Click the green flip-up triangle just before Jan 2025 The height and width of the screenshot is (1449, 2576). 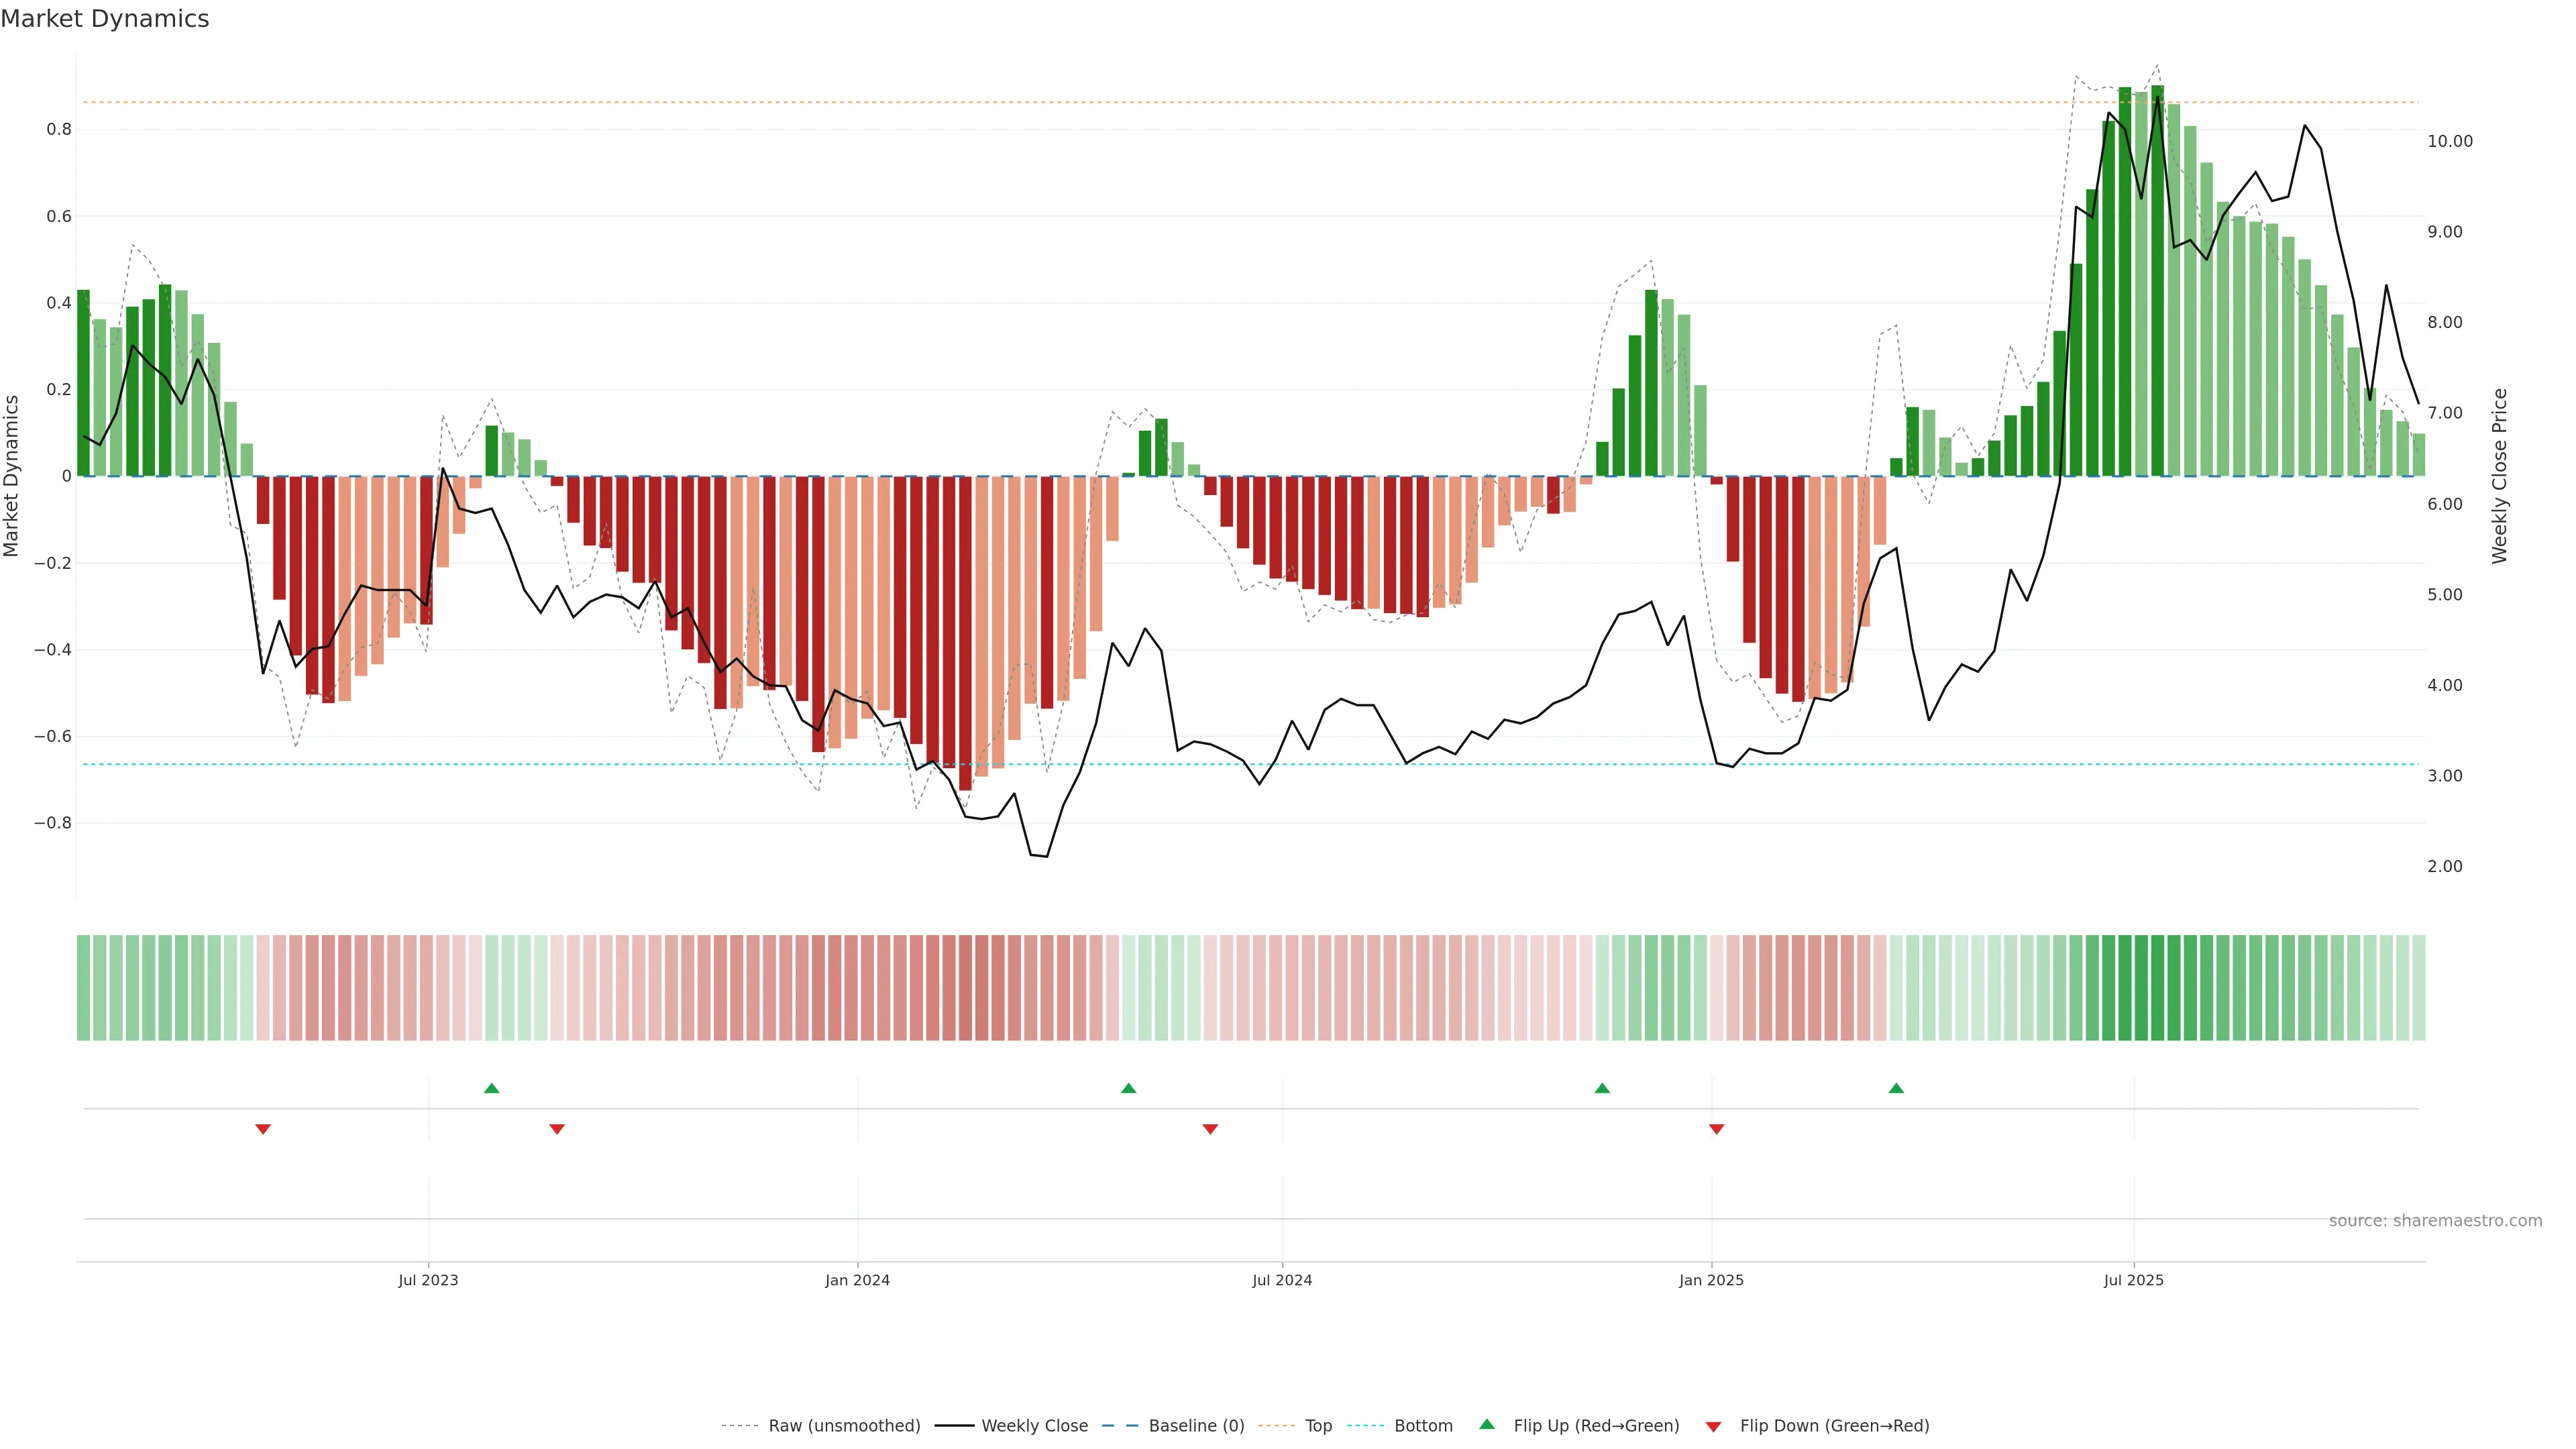point(1602,1088)
